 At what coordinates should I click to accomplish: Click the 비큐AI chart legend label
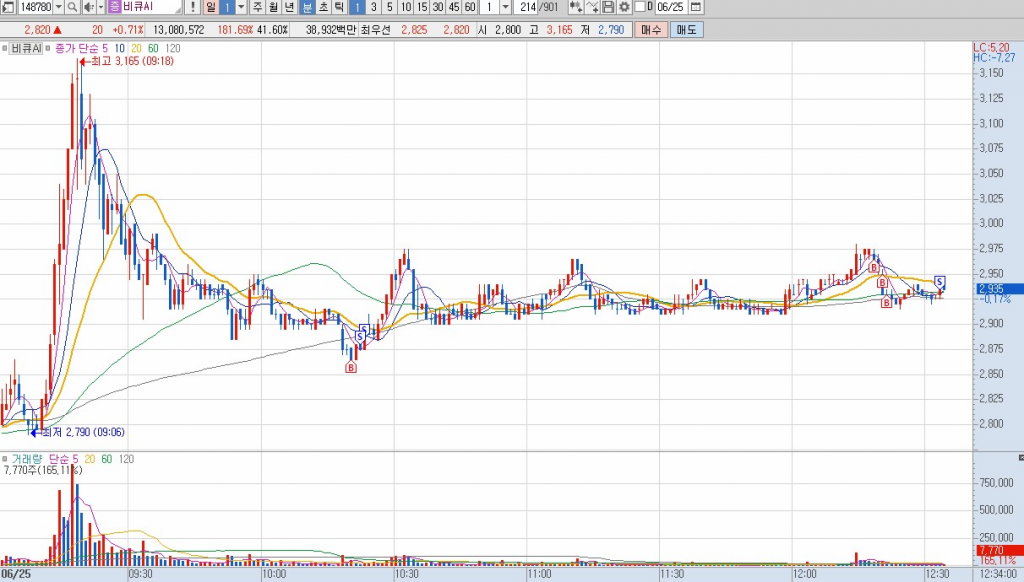tap(25, 48)
